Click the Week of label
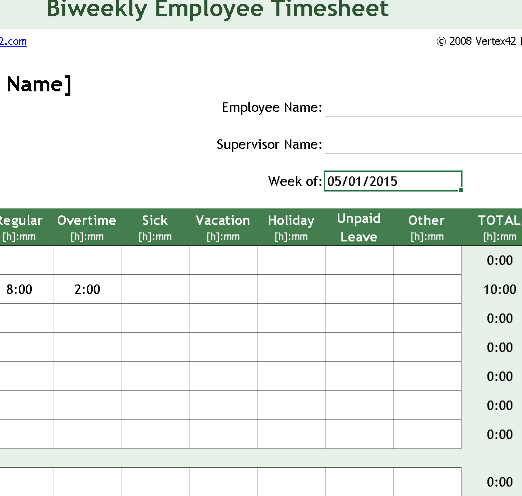Screen dimensions: 522x496 click(x=295, y=181)
